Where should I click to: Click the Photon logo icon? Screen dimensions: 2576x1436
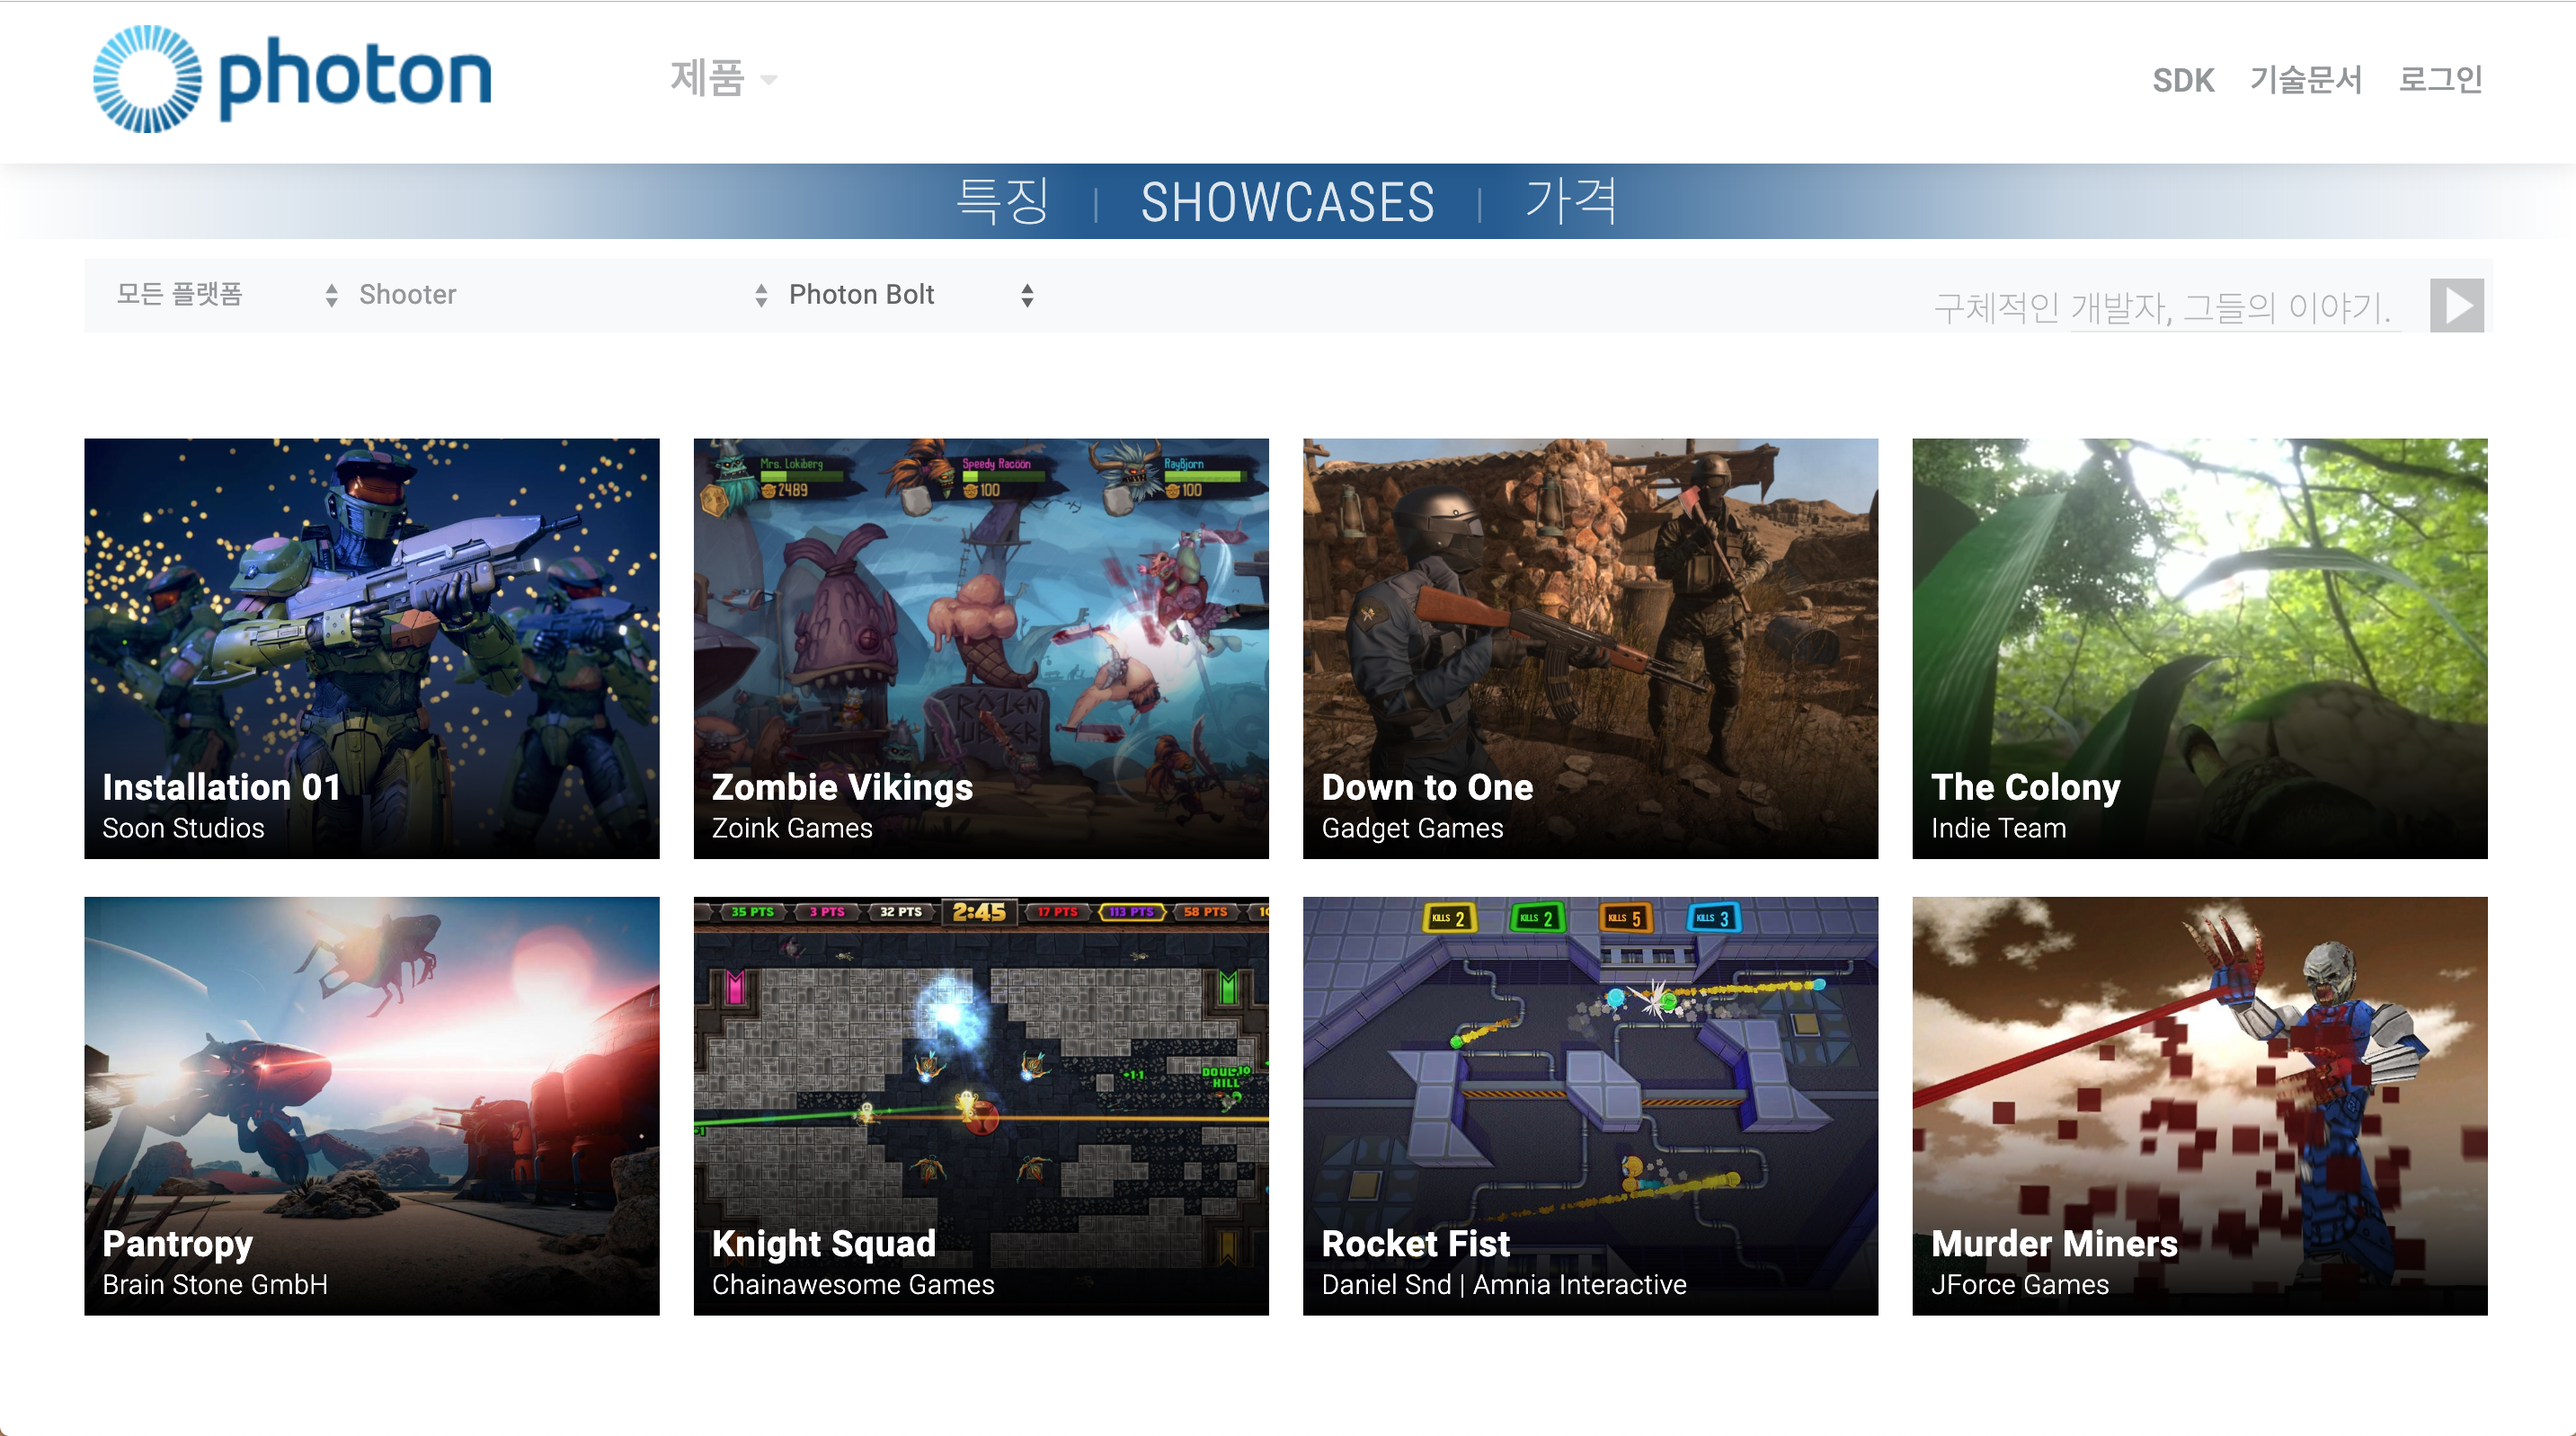(147, 79)
